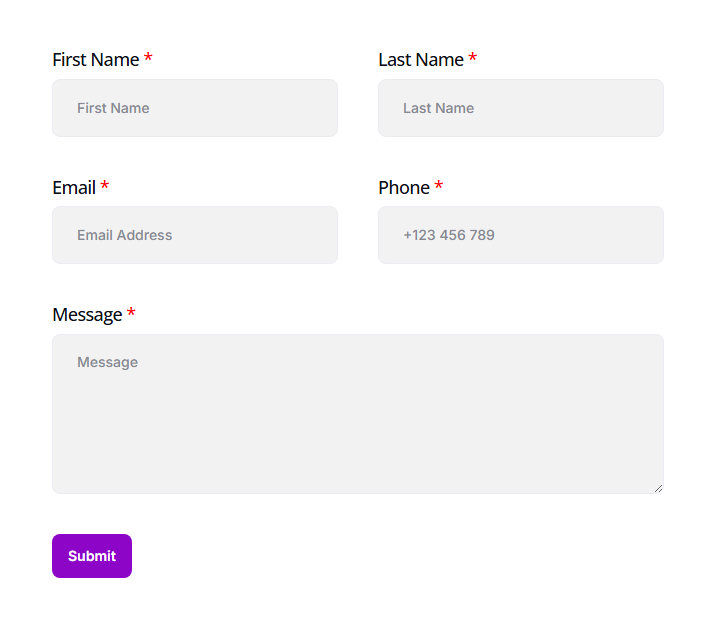Viewport: 717px width, 617px height.
Task: Select the Email Address input field
Action: coord(195,235)
